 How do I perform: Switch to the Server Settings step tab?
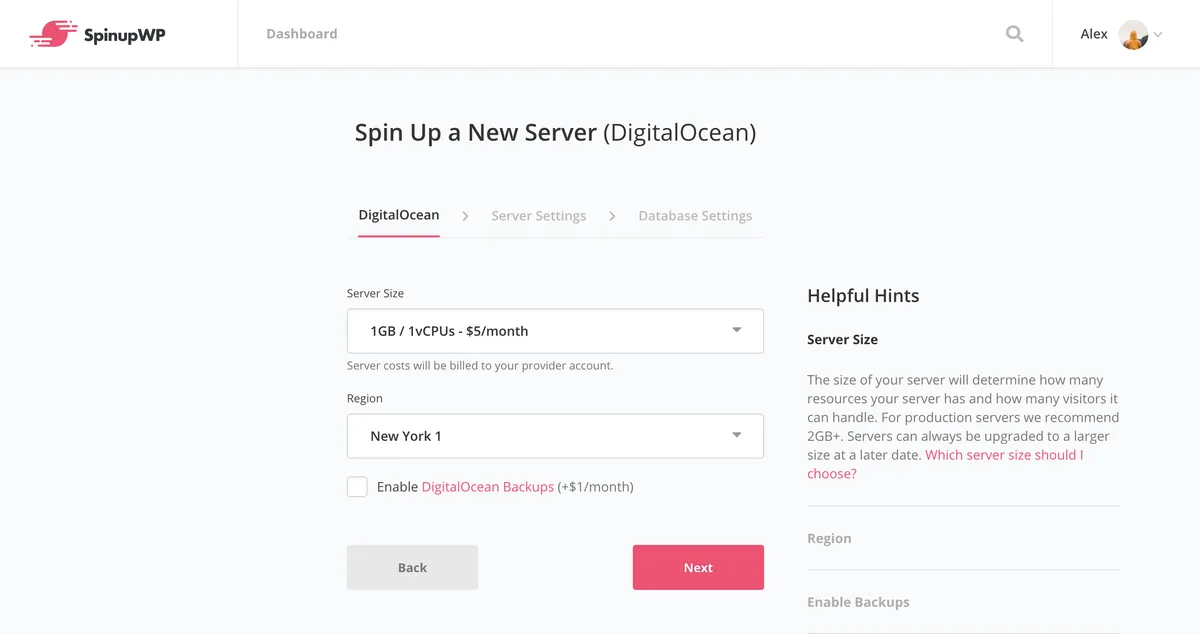(538, 216)
